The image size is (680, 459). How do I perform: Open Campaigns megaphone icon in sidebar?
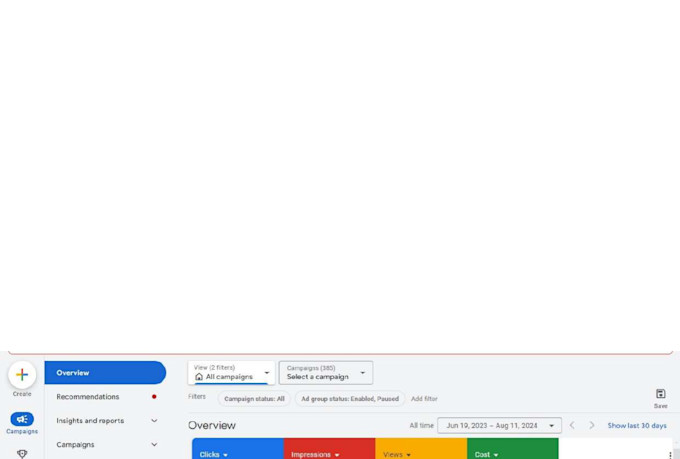pos(22,419)
